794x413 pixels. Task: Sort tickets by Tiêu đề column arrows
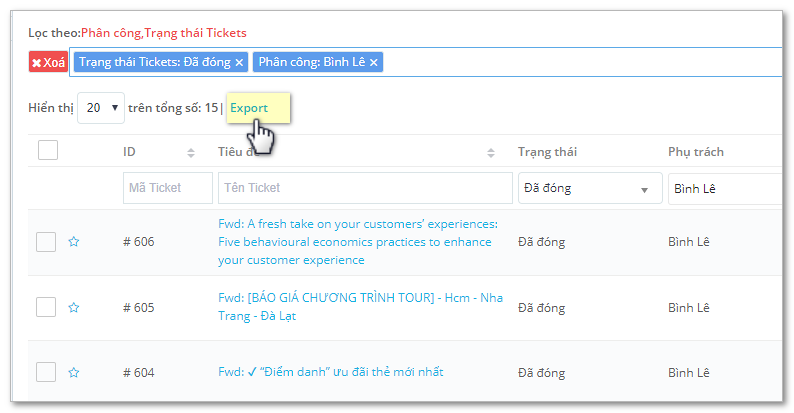[491, 152]
